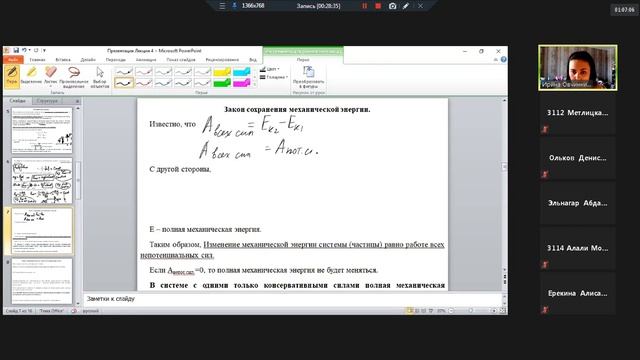This screenshot has height=360, width=640.
Task: Switch to the Transitions (Переходы) ribbon tab
Action: pyautogui.click(x=116, y=60)
